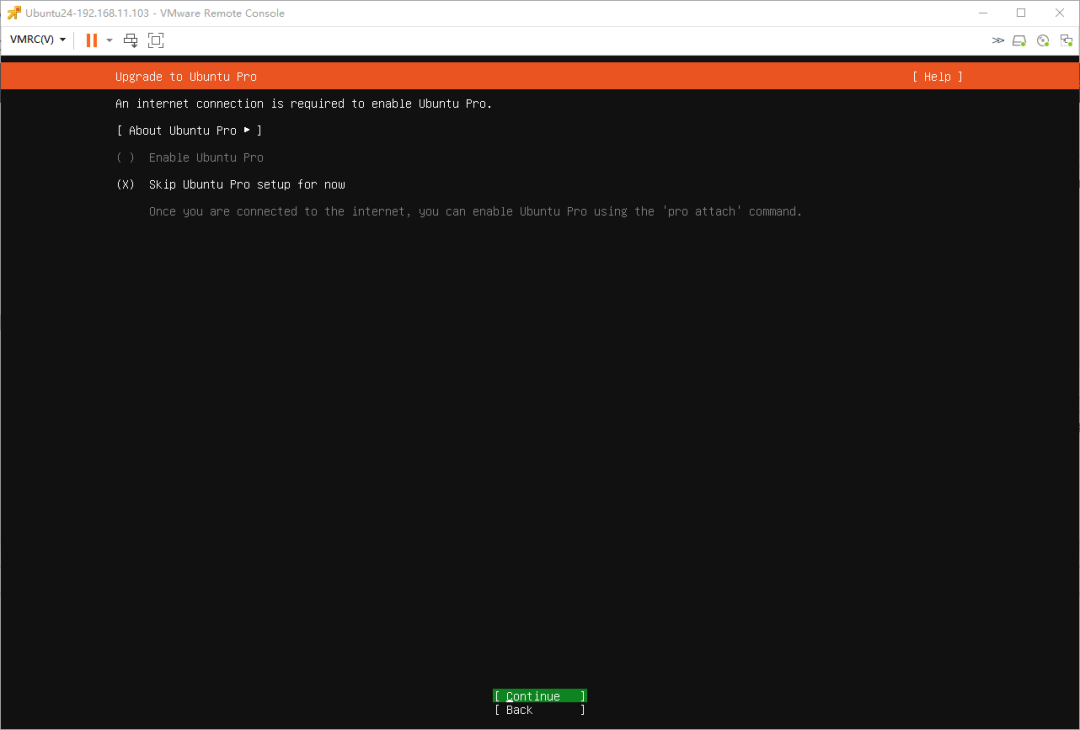Screen dimensions: 1080x730
Task: Click the Back button
Action: tap(540, 709)
